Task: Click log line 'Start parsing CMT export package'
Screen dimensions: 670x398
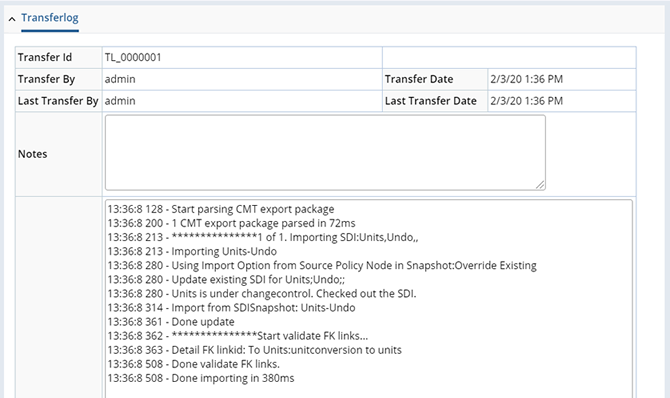Action: (221, 209)
